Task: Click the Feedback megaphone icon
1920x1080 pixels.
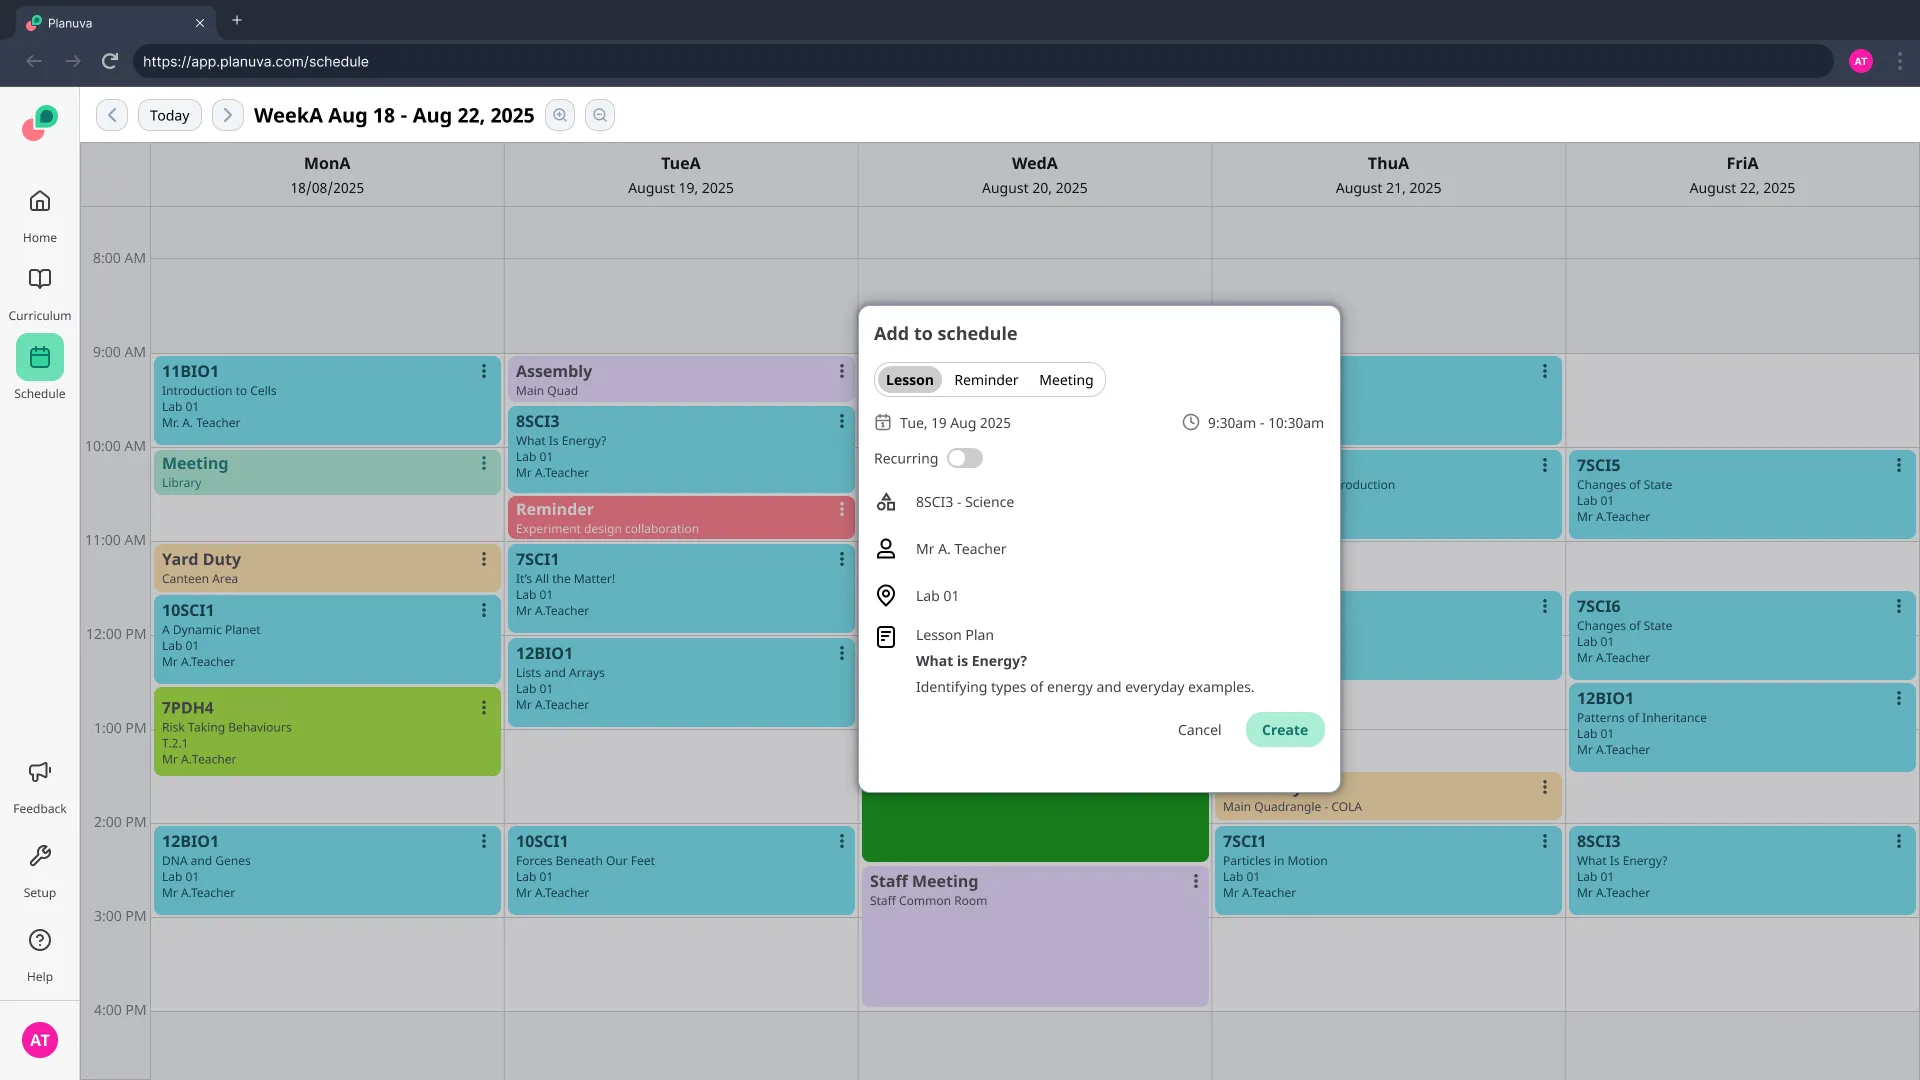Action: 40,772
